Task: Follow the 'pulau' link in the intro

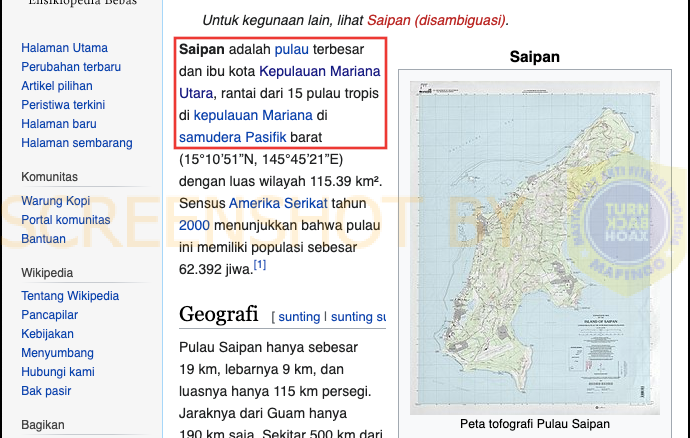Action: coord(291,49)
